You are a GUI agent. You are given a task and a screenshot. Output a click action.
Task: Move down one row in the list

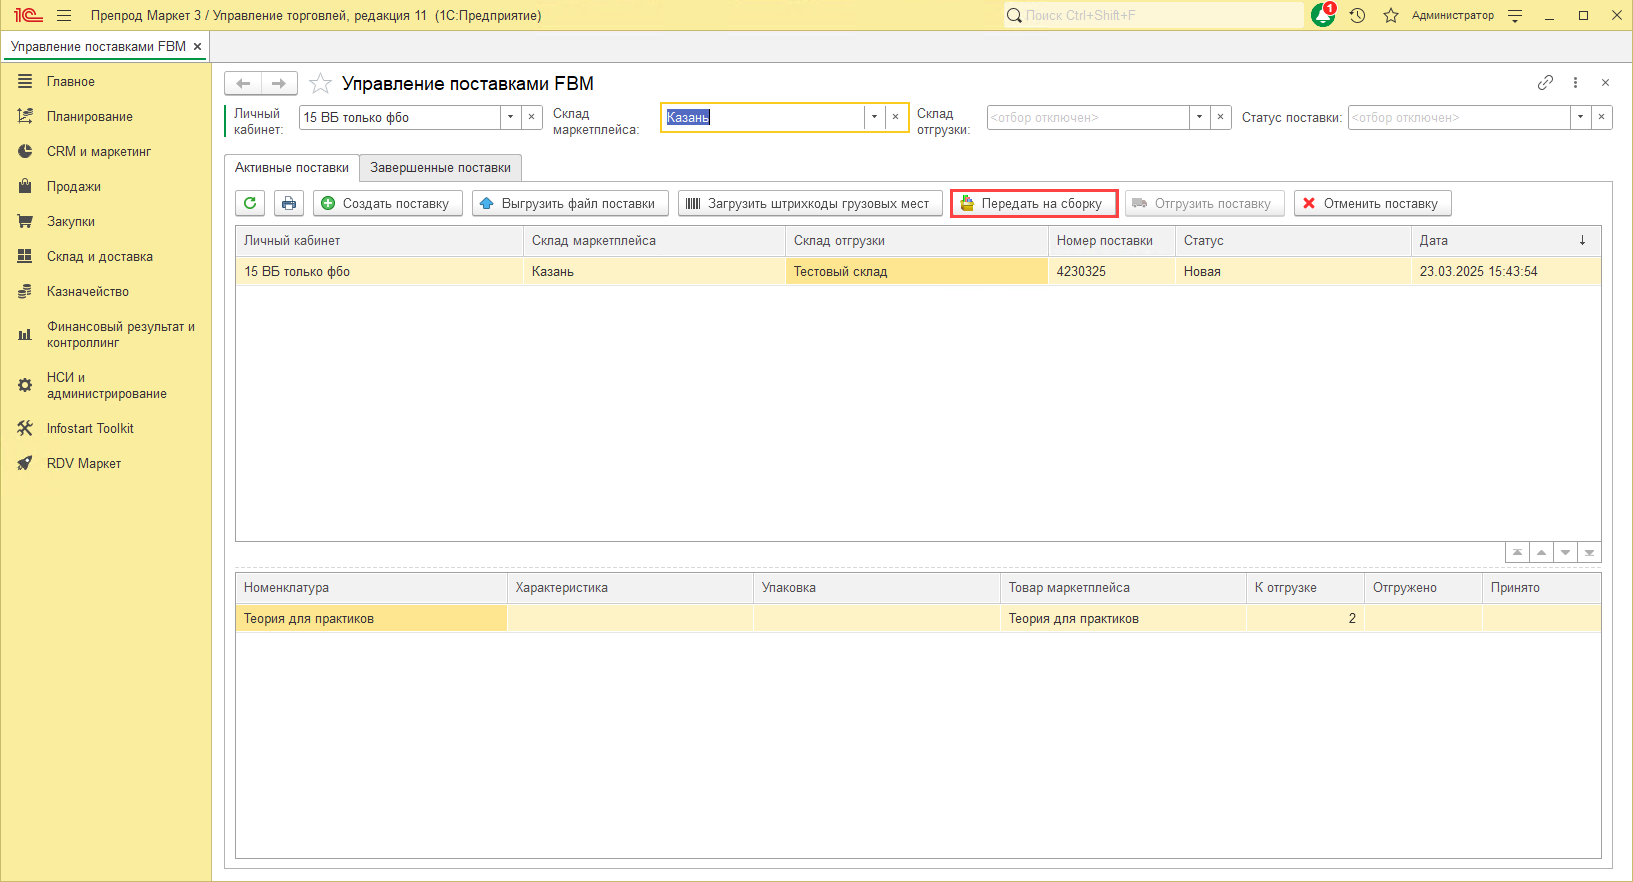(1565, 552)
